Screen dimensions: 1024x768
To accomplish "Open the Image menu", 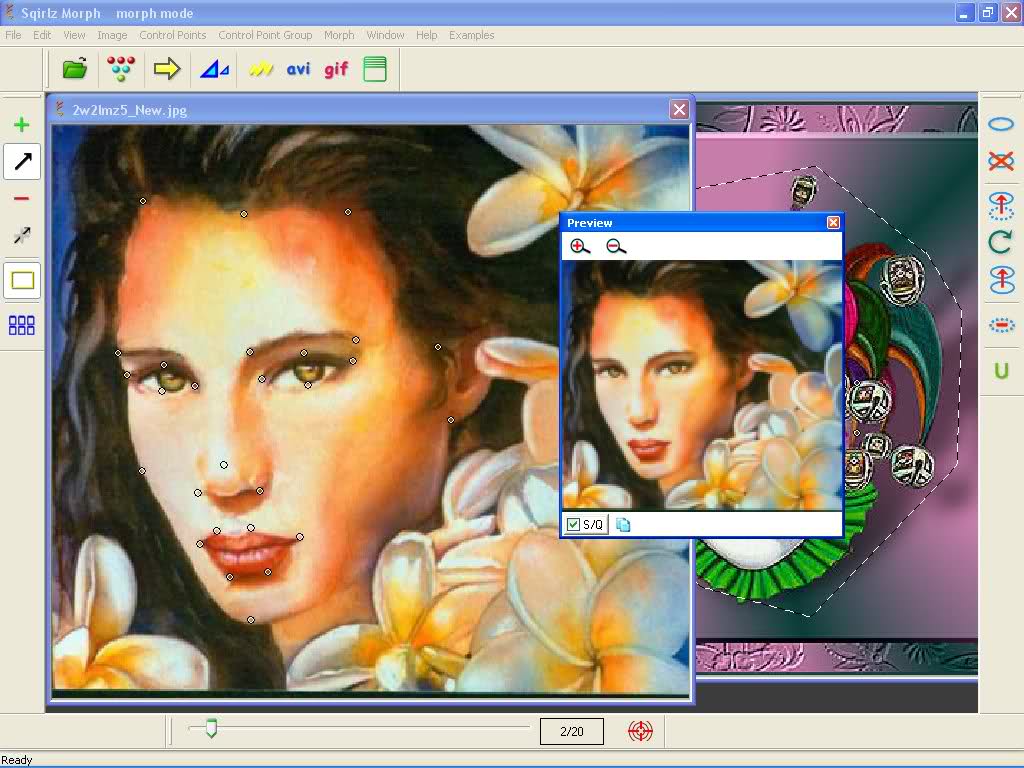I will point(112,35).
